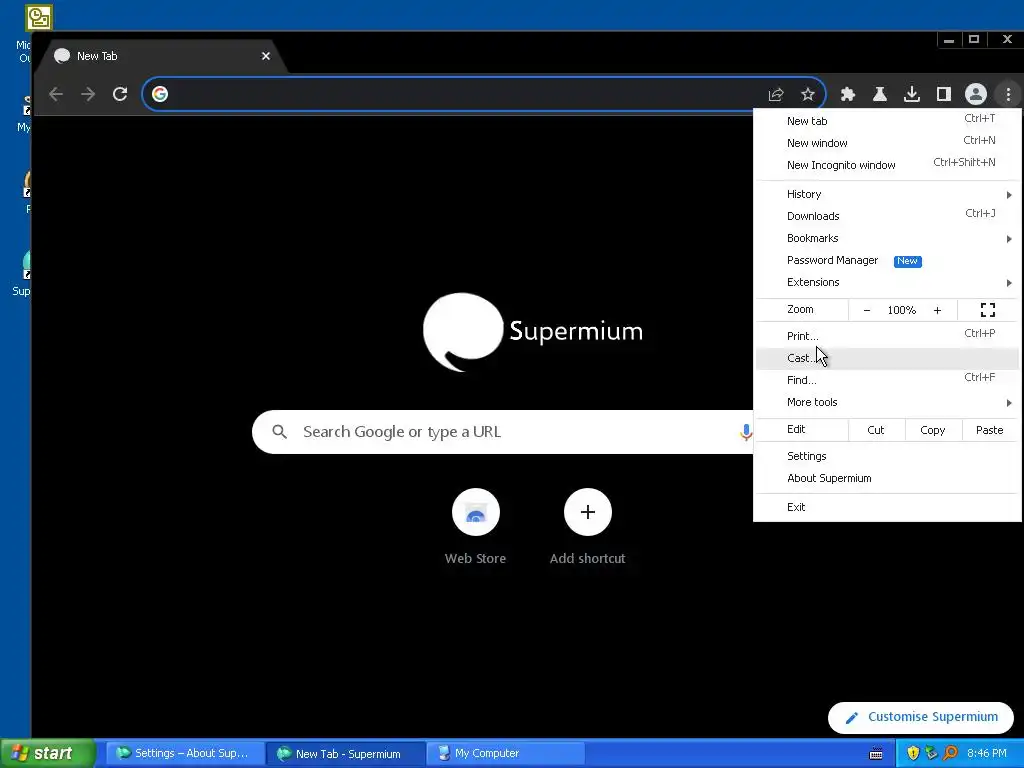
Task: Expand the History submenu
Action: (888, 194)
